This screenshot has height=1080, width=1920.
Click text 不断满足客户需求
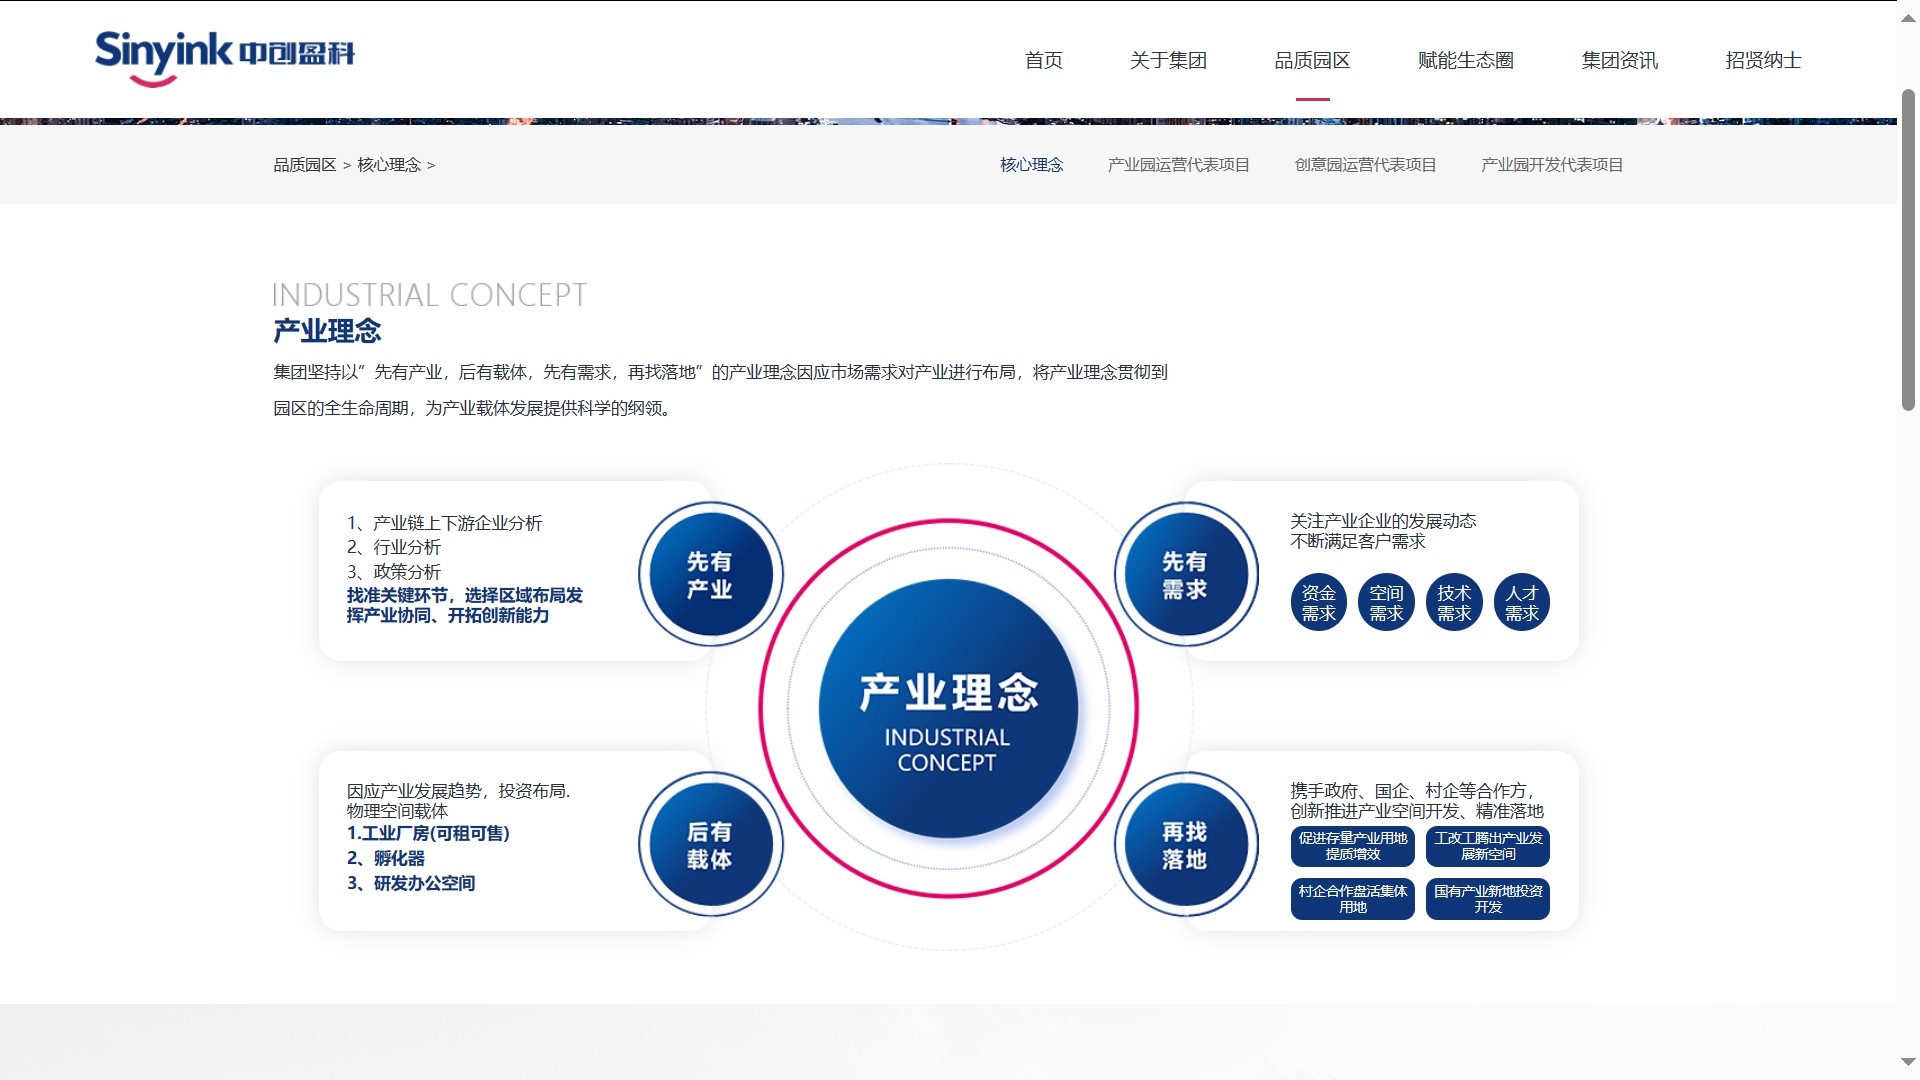[x=1358, y=541]
